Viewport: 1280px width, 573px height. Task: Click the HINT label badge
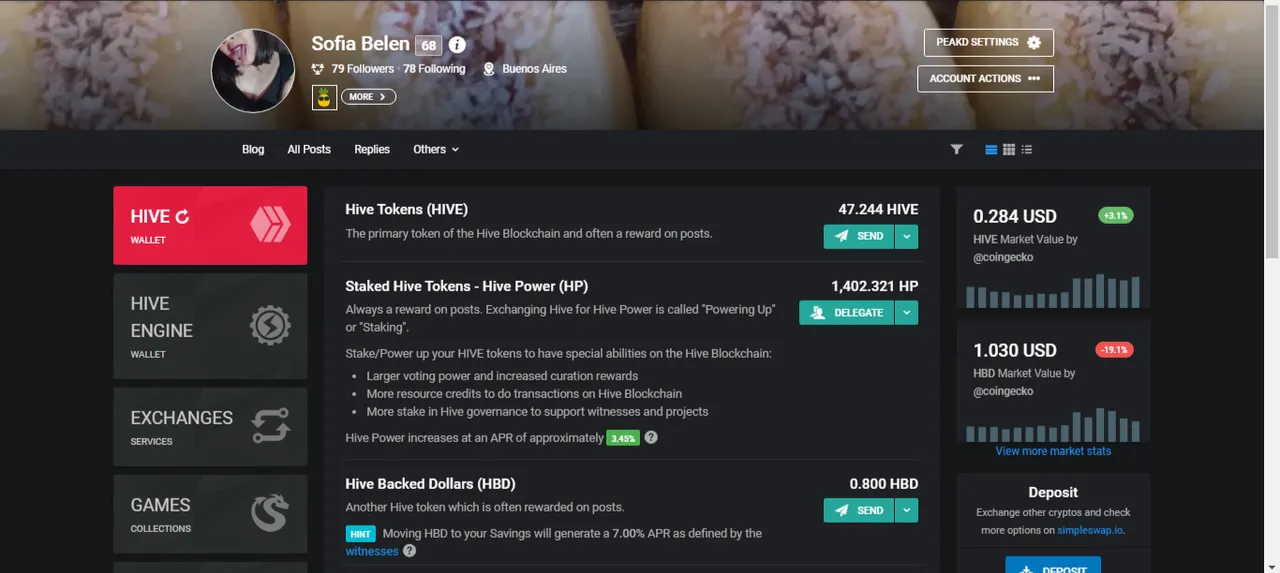(360, 534)
